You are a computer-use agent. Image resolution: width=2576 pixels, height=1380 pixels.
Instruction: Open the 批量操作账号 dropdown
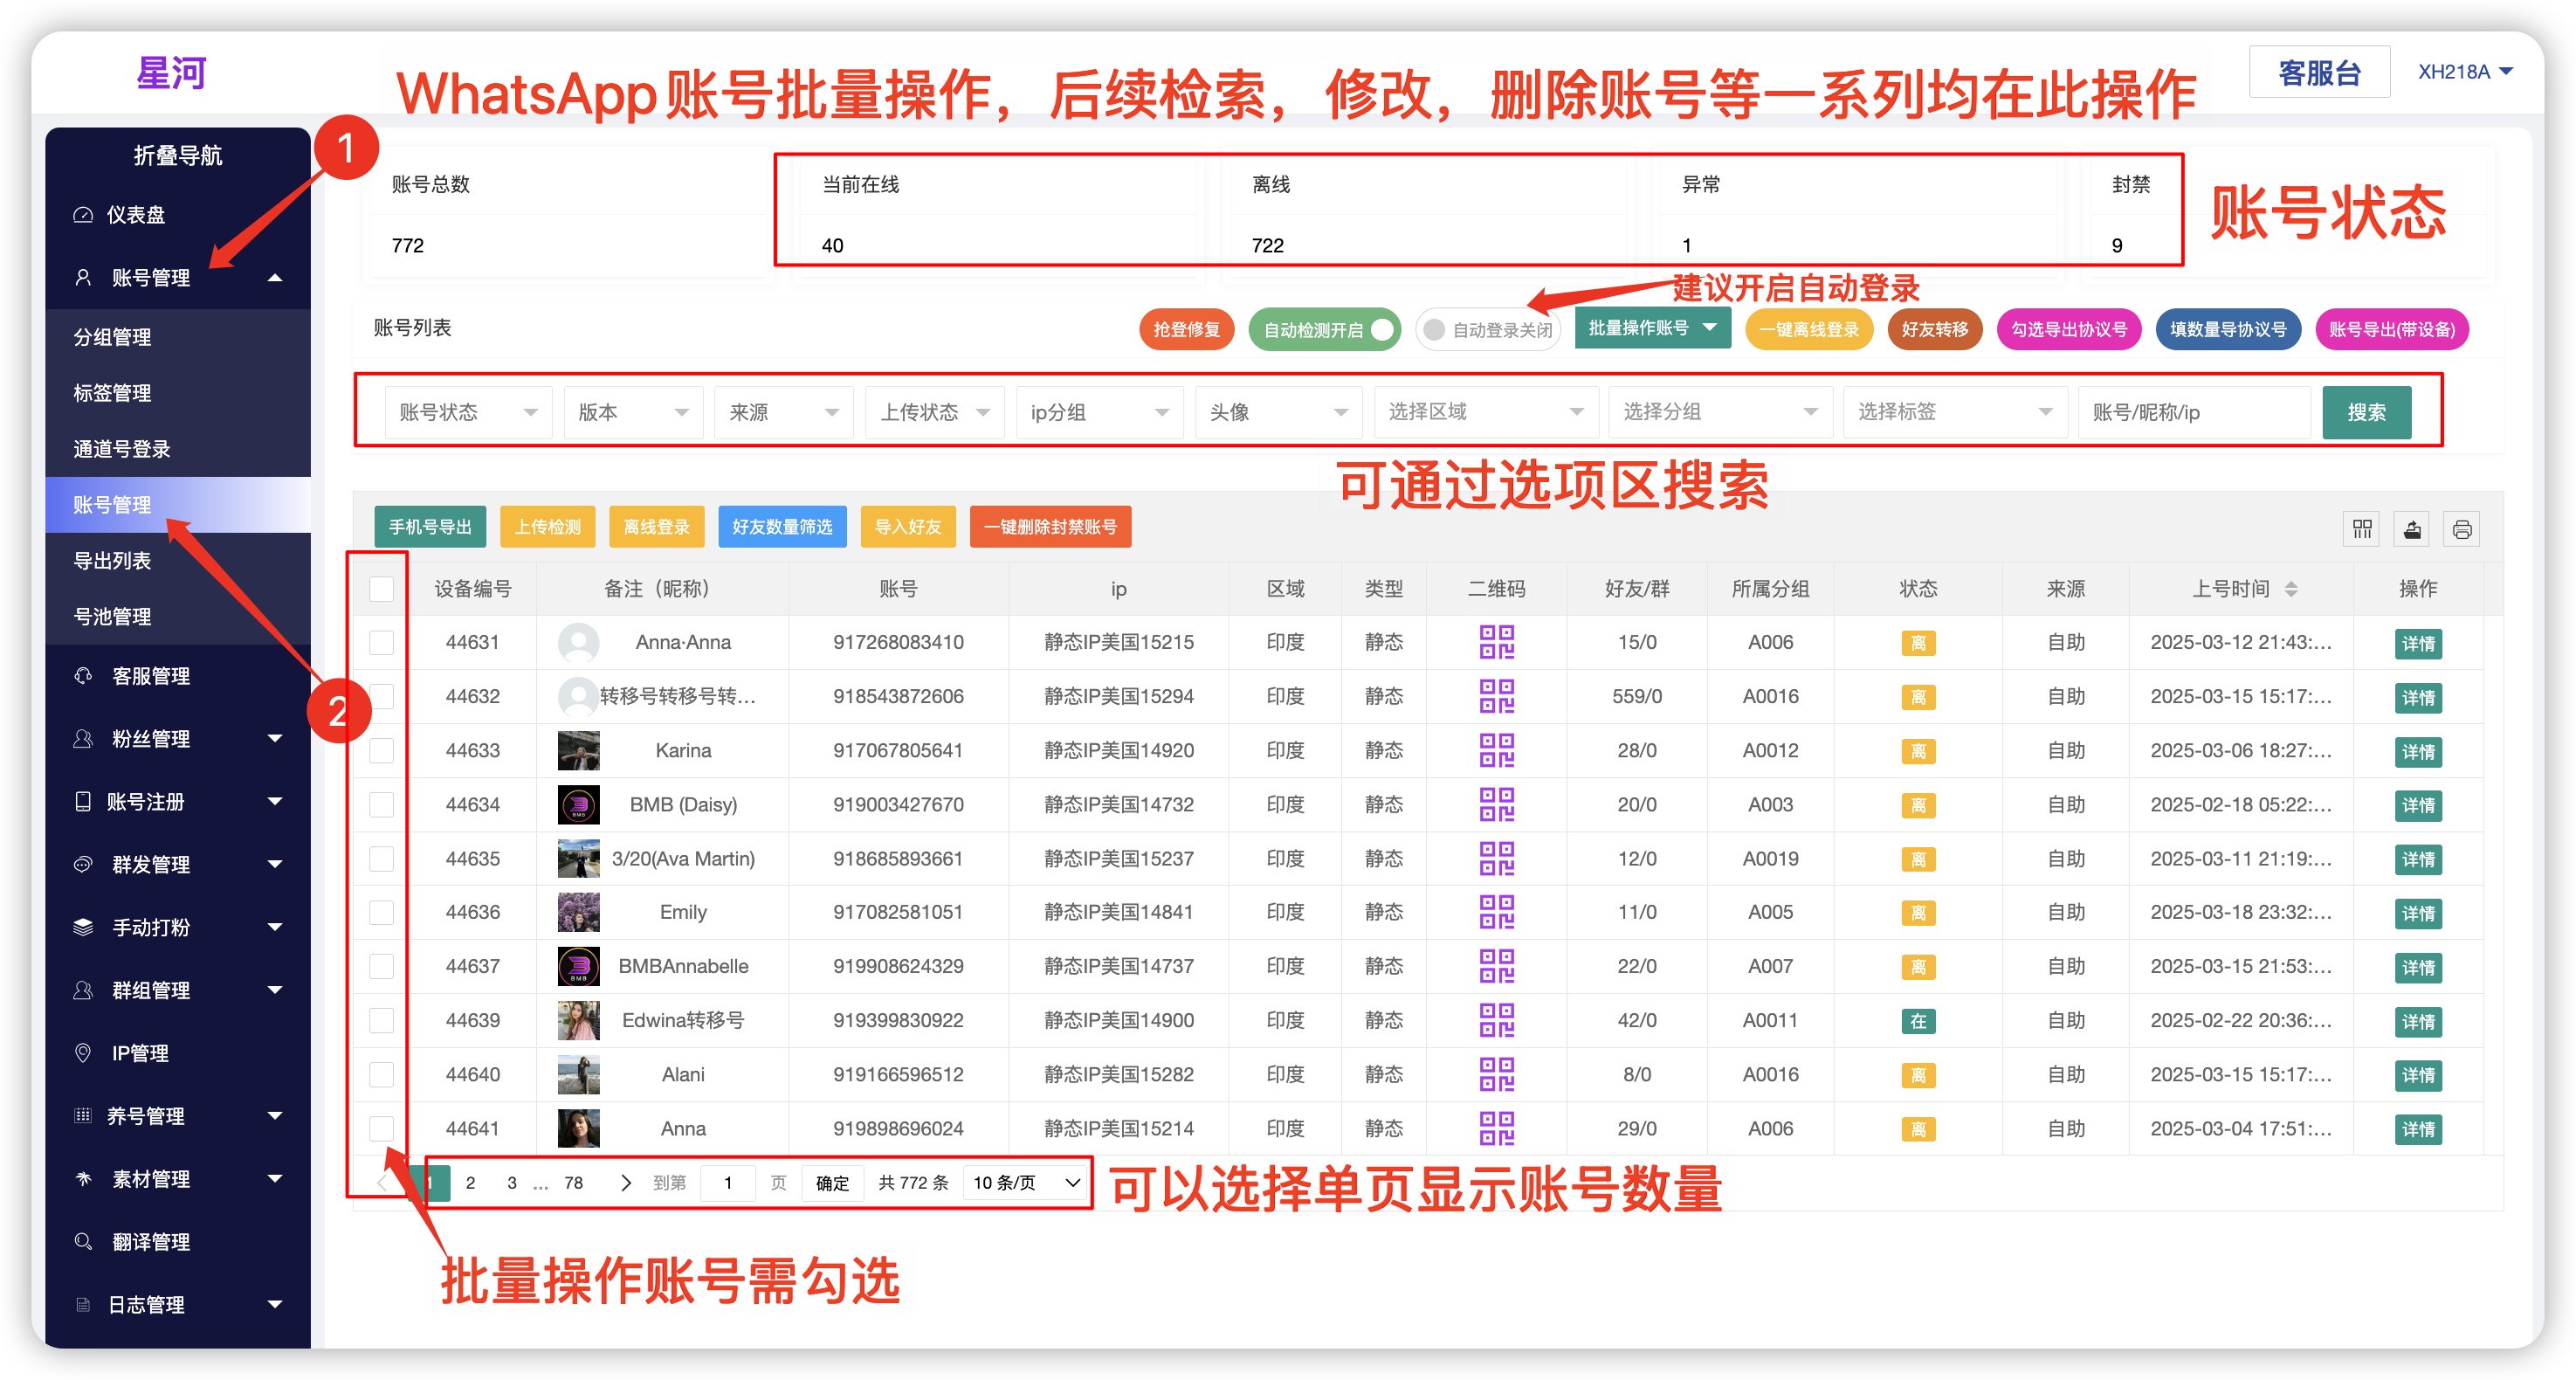point(1652,328)
